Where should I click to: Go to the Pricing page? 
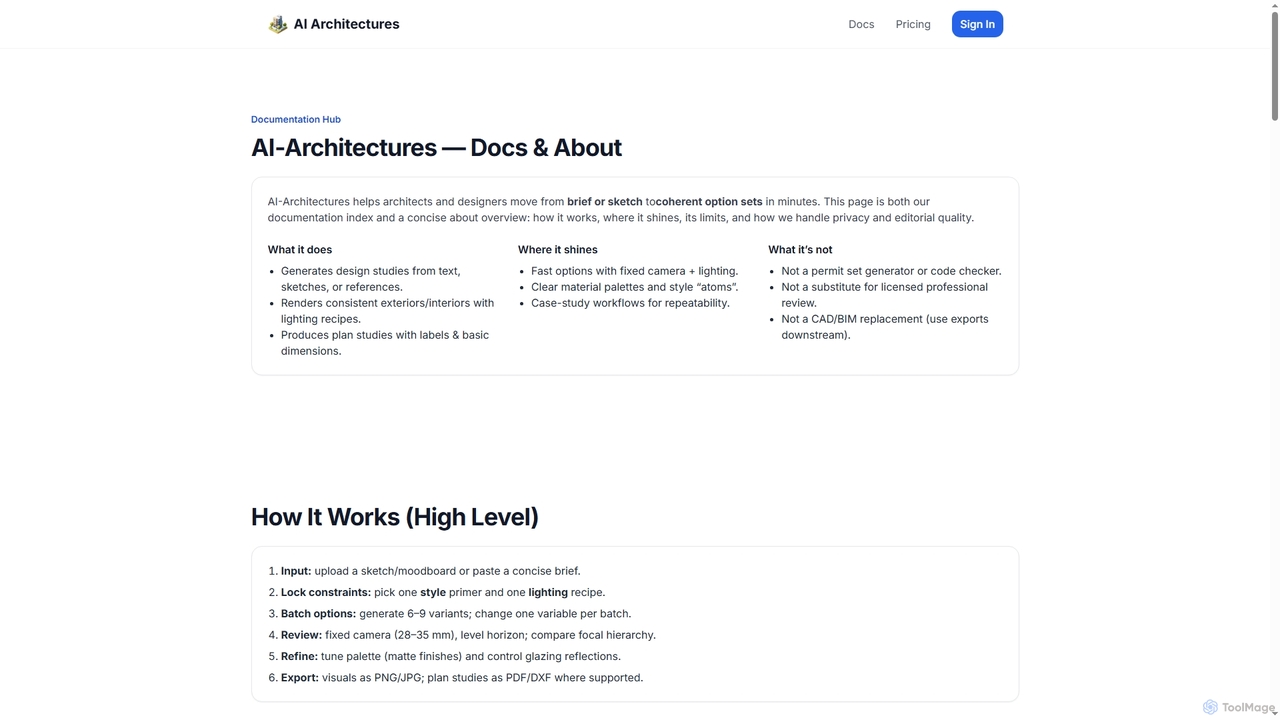(x=913, y=24)
